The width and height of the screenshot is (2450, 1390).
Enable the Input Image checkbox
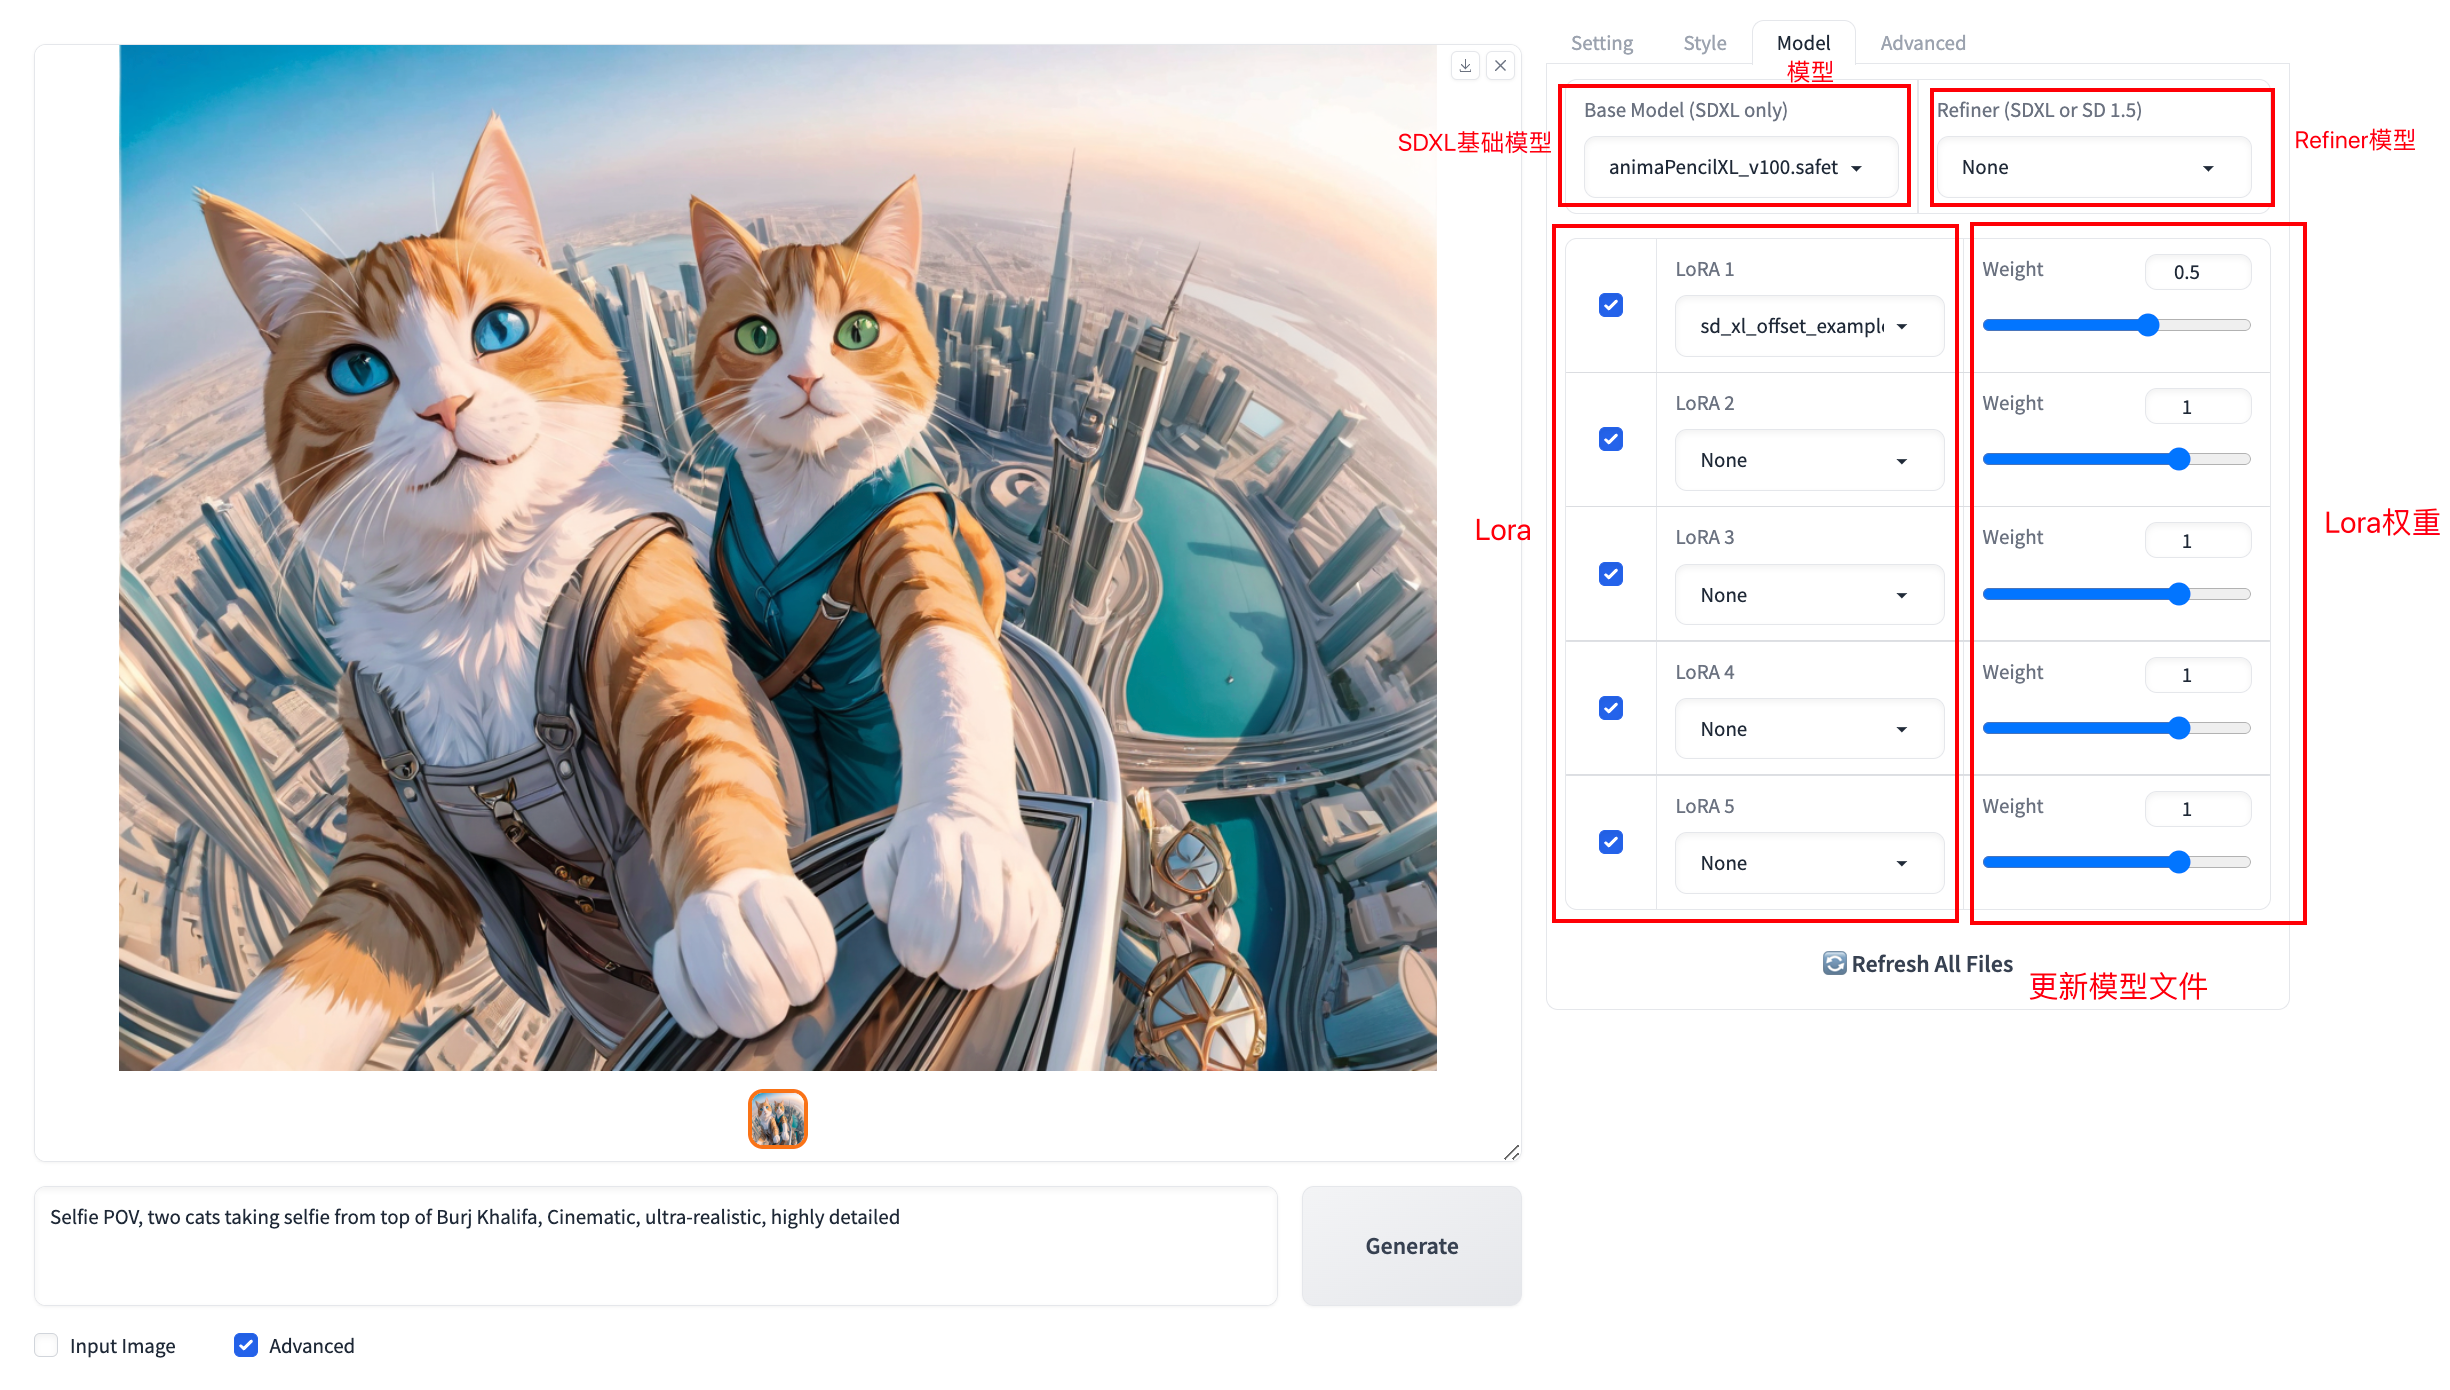(46, 1345)
